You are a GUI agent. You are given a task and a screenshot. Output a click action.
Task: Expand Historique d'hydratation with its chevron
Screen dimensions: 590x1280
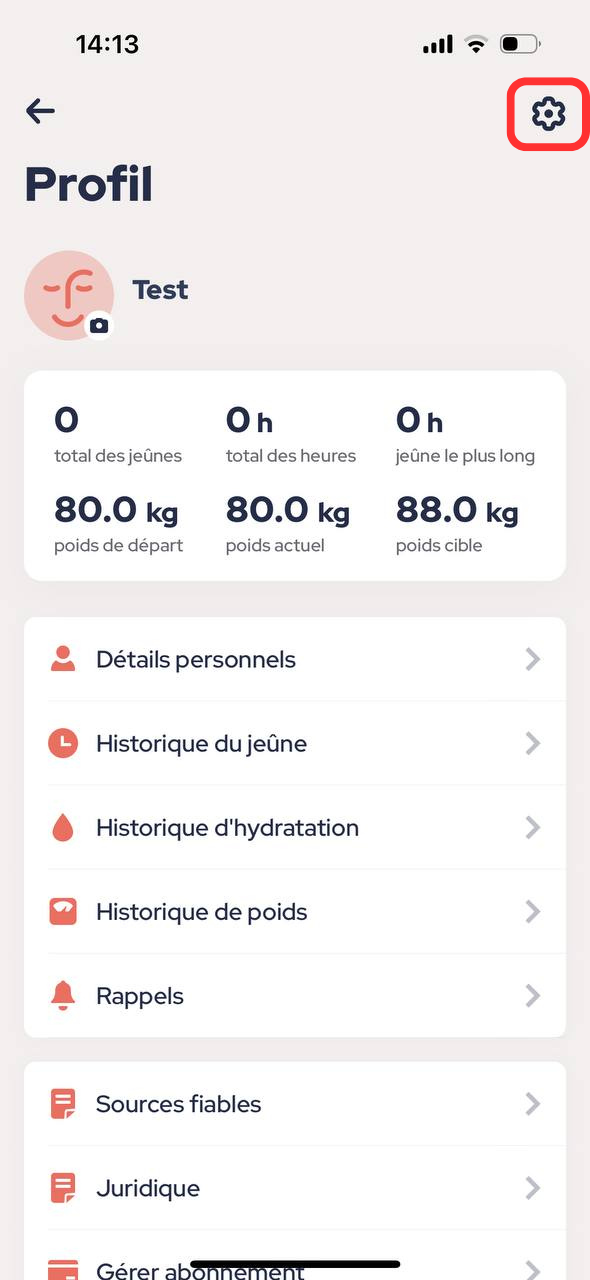point(533,827)
